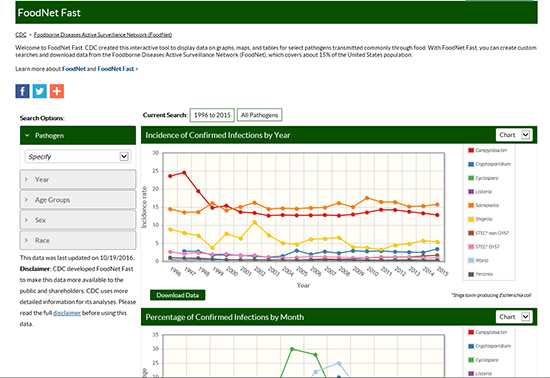550x378 pixels.
Task: Expand the Age Groups search option
Action: (78, 200)
